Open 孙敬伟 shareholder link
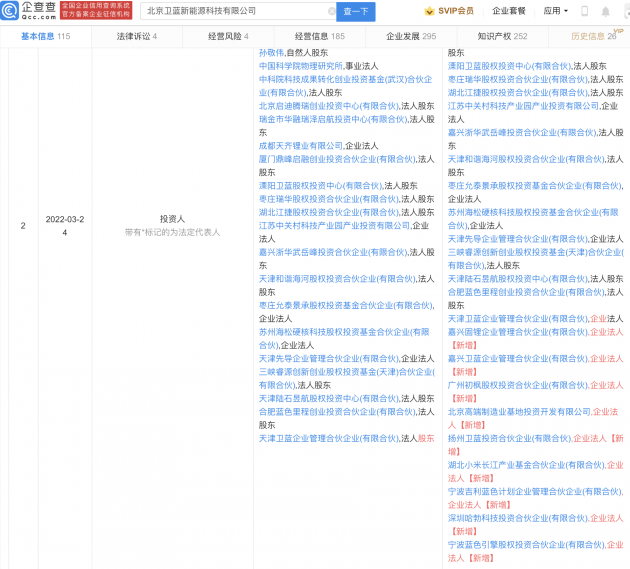This screenshot has width=630, height=569. click(x=271, y=53)
